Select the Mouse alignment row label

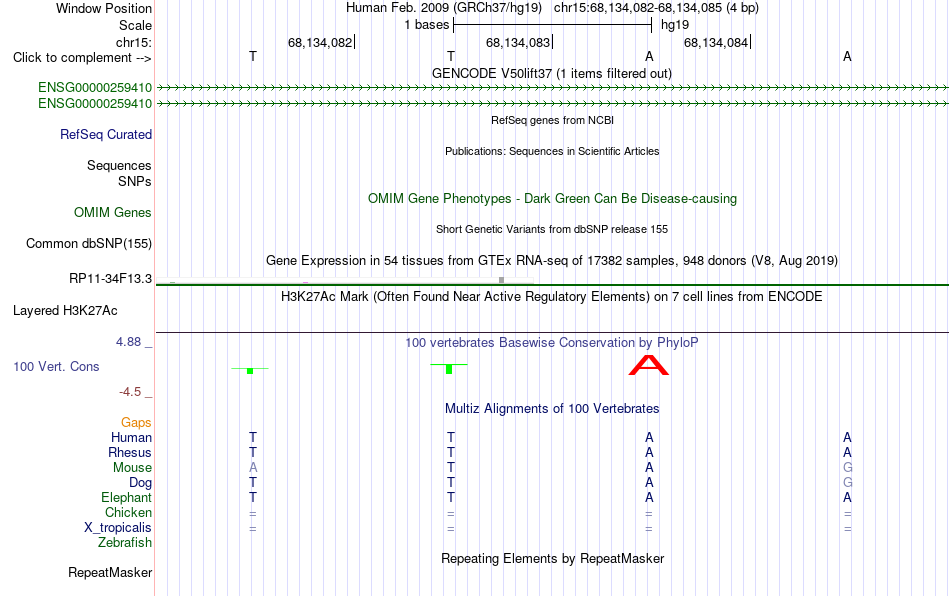tap(132, 468)
